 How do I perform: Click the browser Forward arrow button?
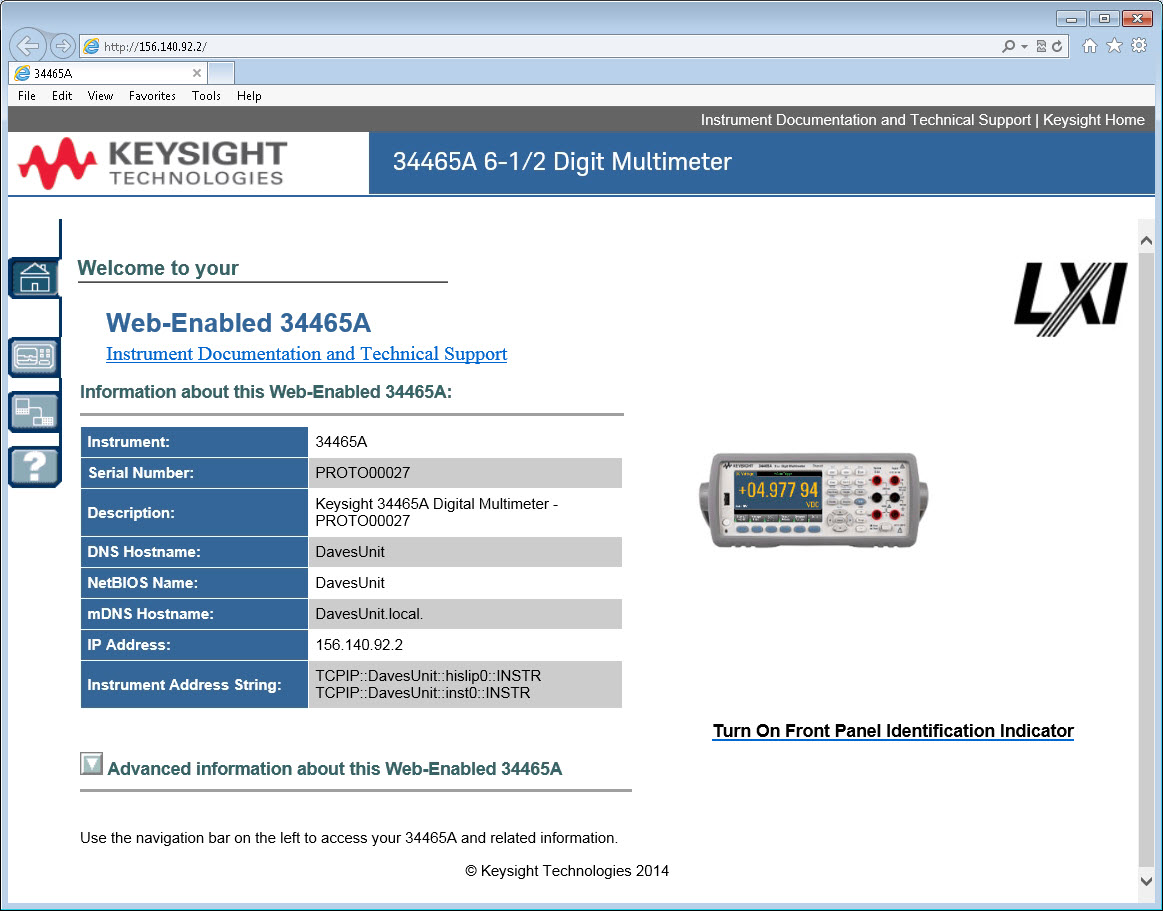63,46
